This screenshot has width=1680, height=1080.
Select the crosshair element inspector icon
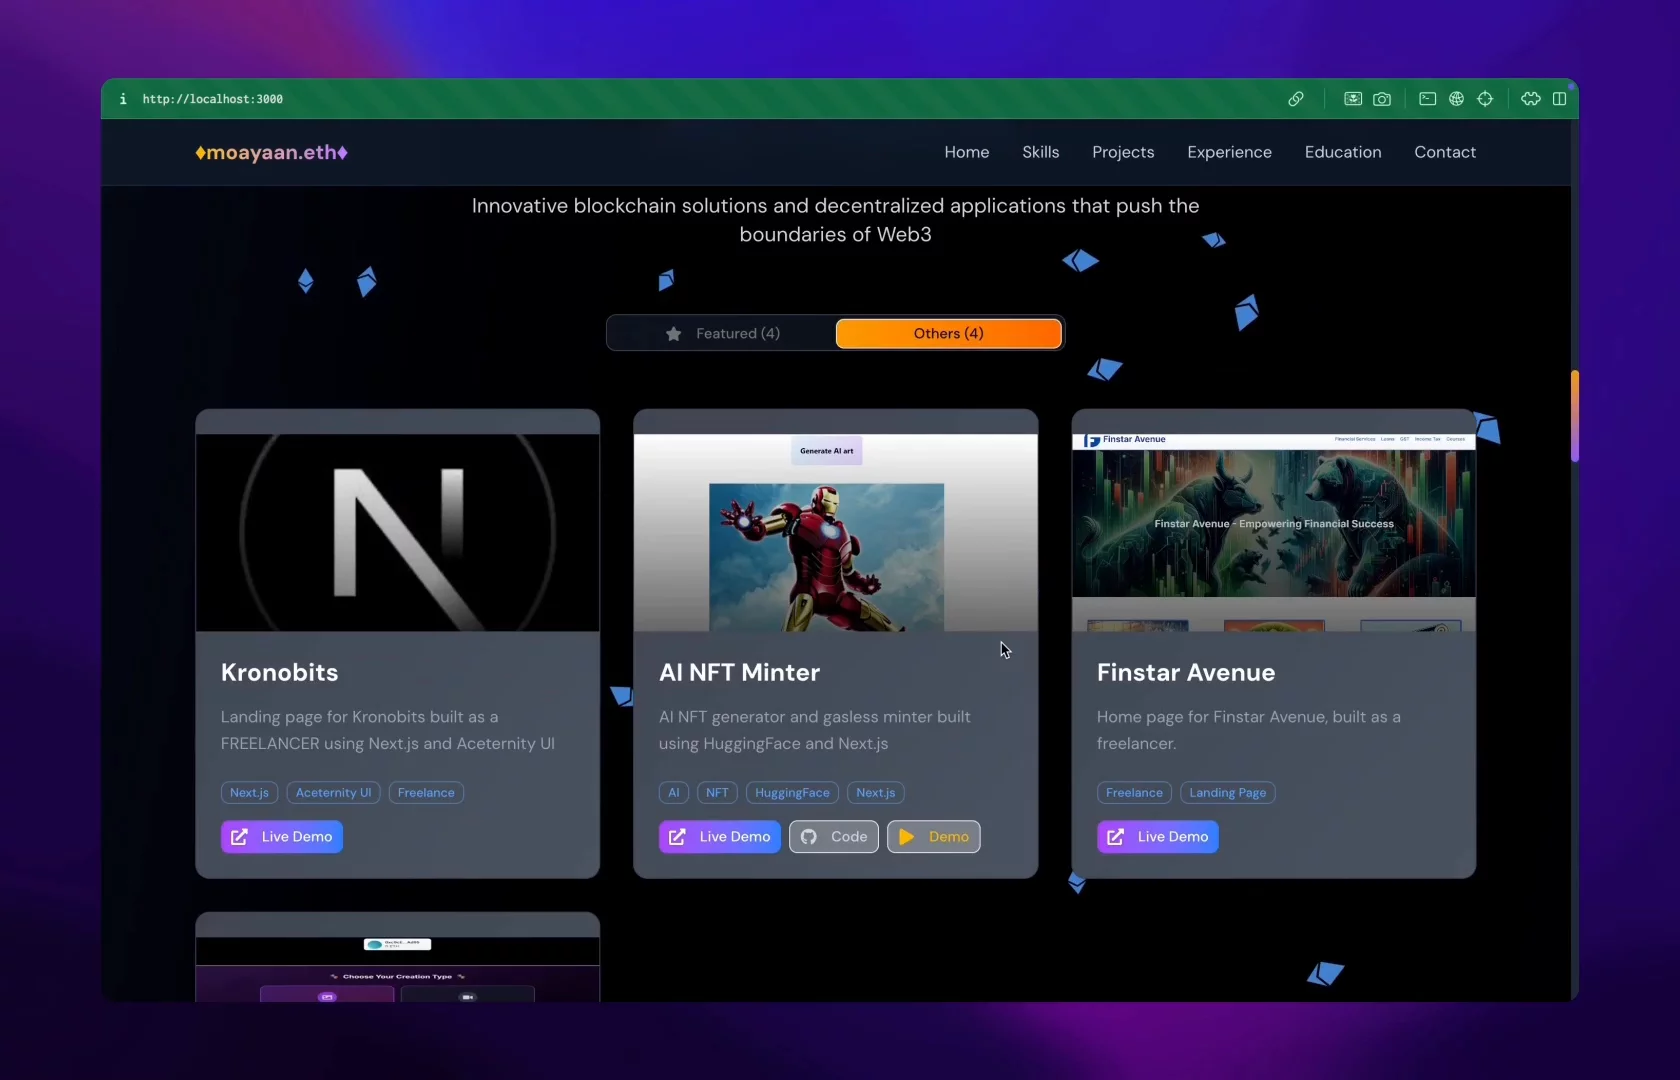(x=1485, y=99)
